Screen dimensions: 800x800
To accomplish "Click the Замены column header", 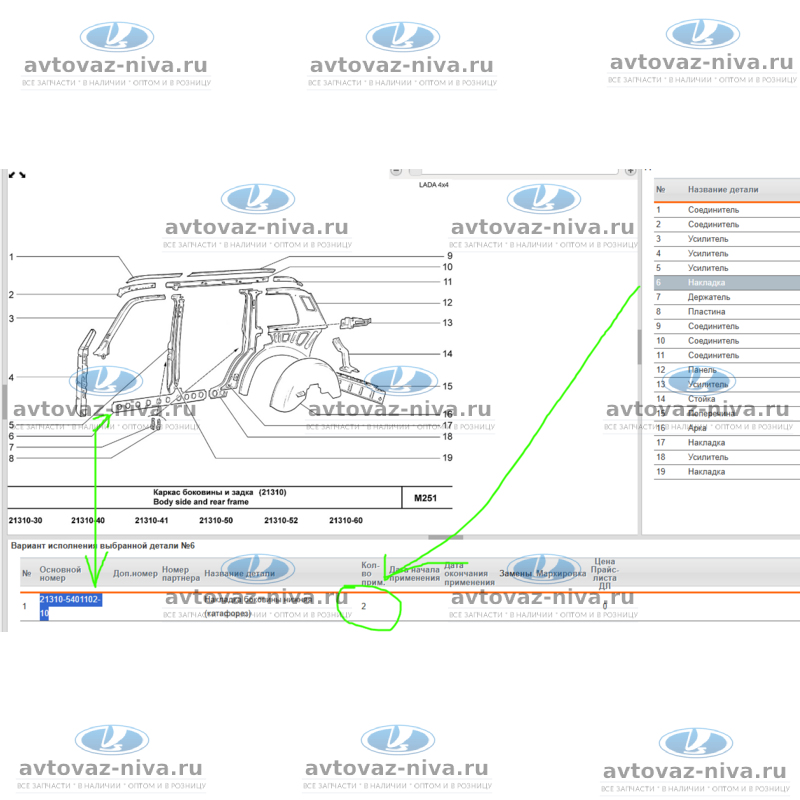I will pos(516,573).
